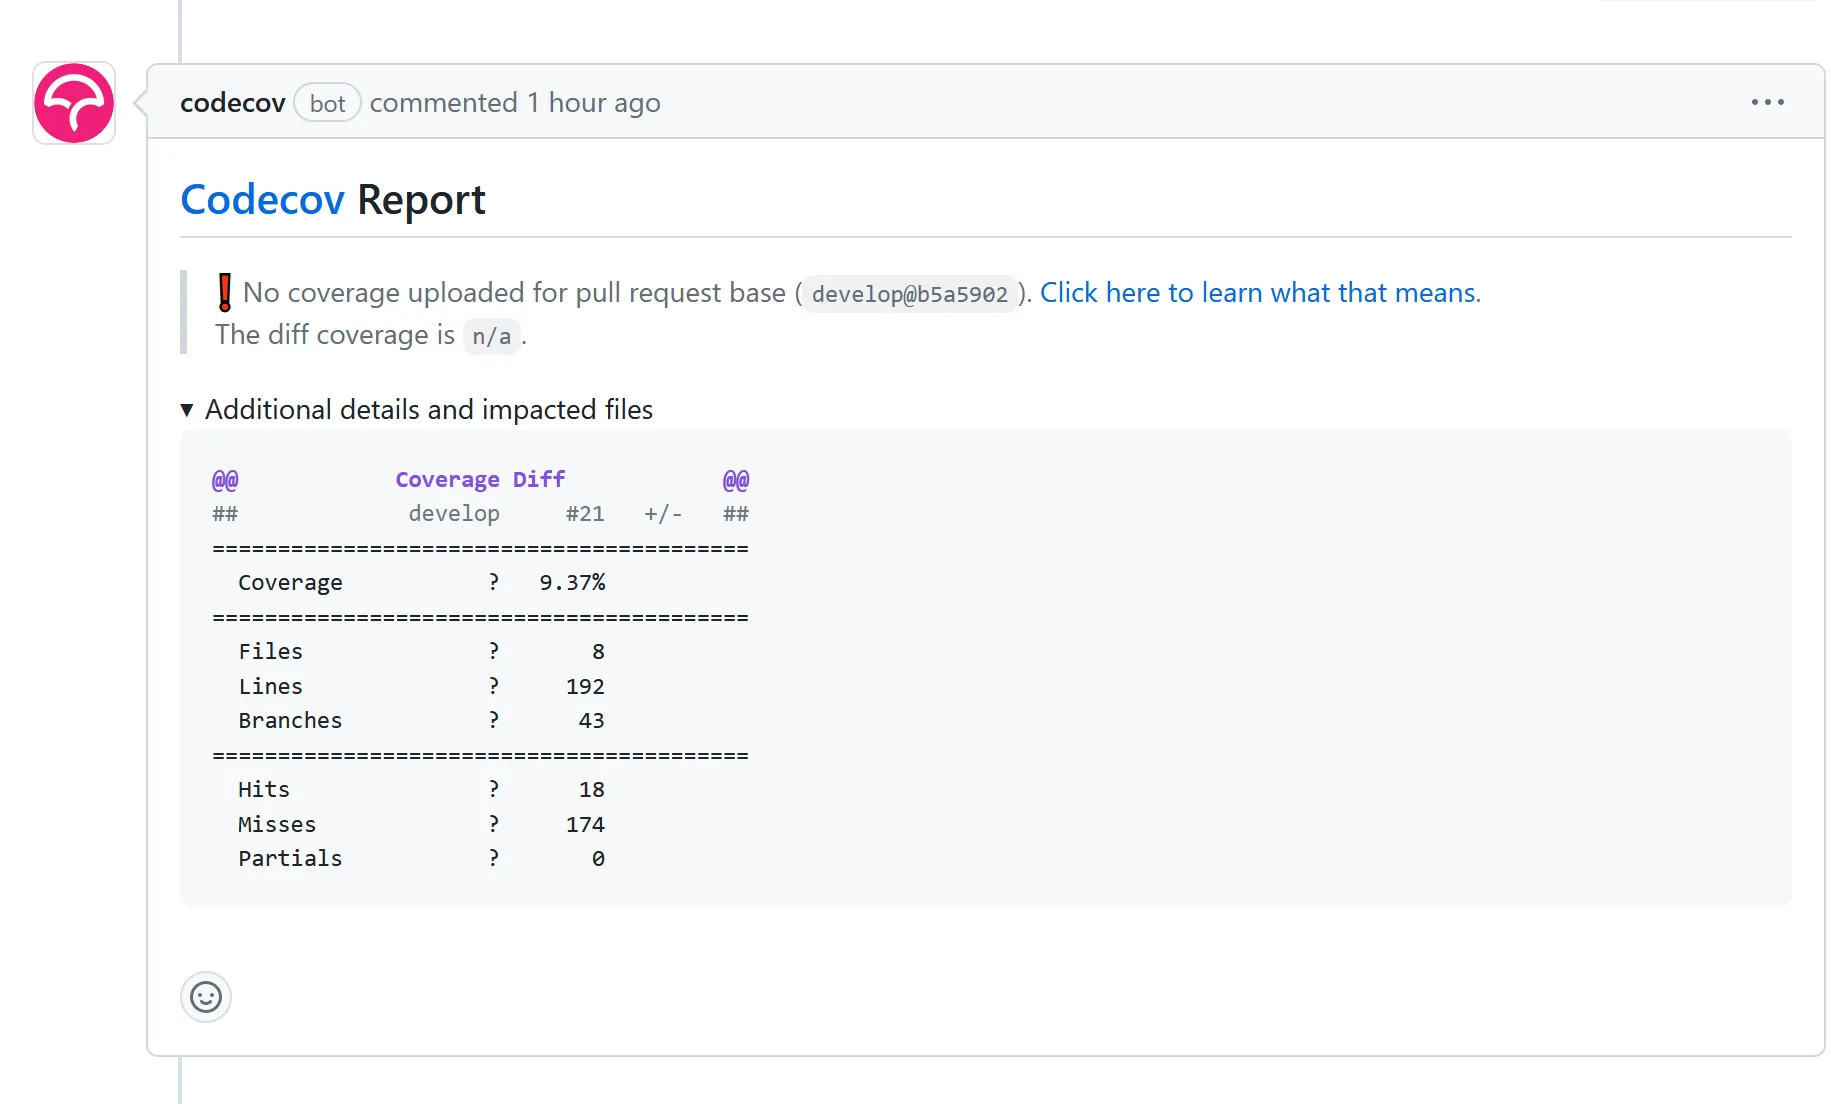Click 'Click here to learn what that means'
This screenshot has height=1104, width=1831.
pyautogui.click(x=1259, y=293)
